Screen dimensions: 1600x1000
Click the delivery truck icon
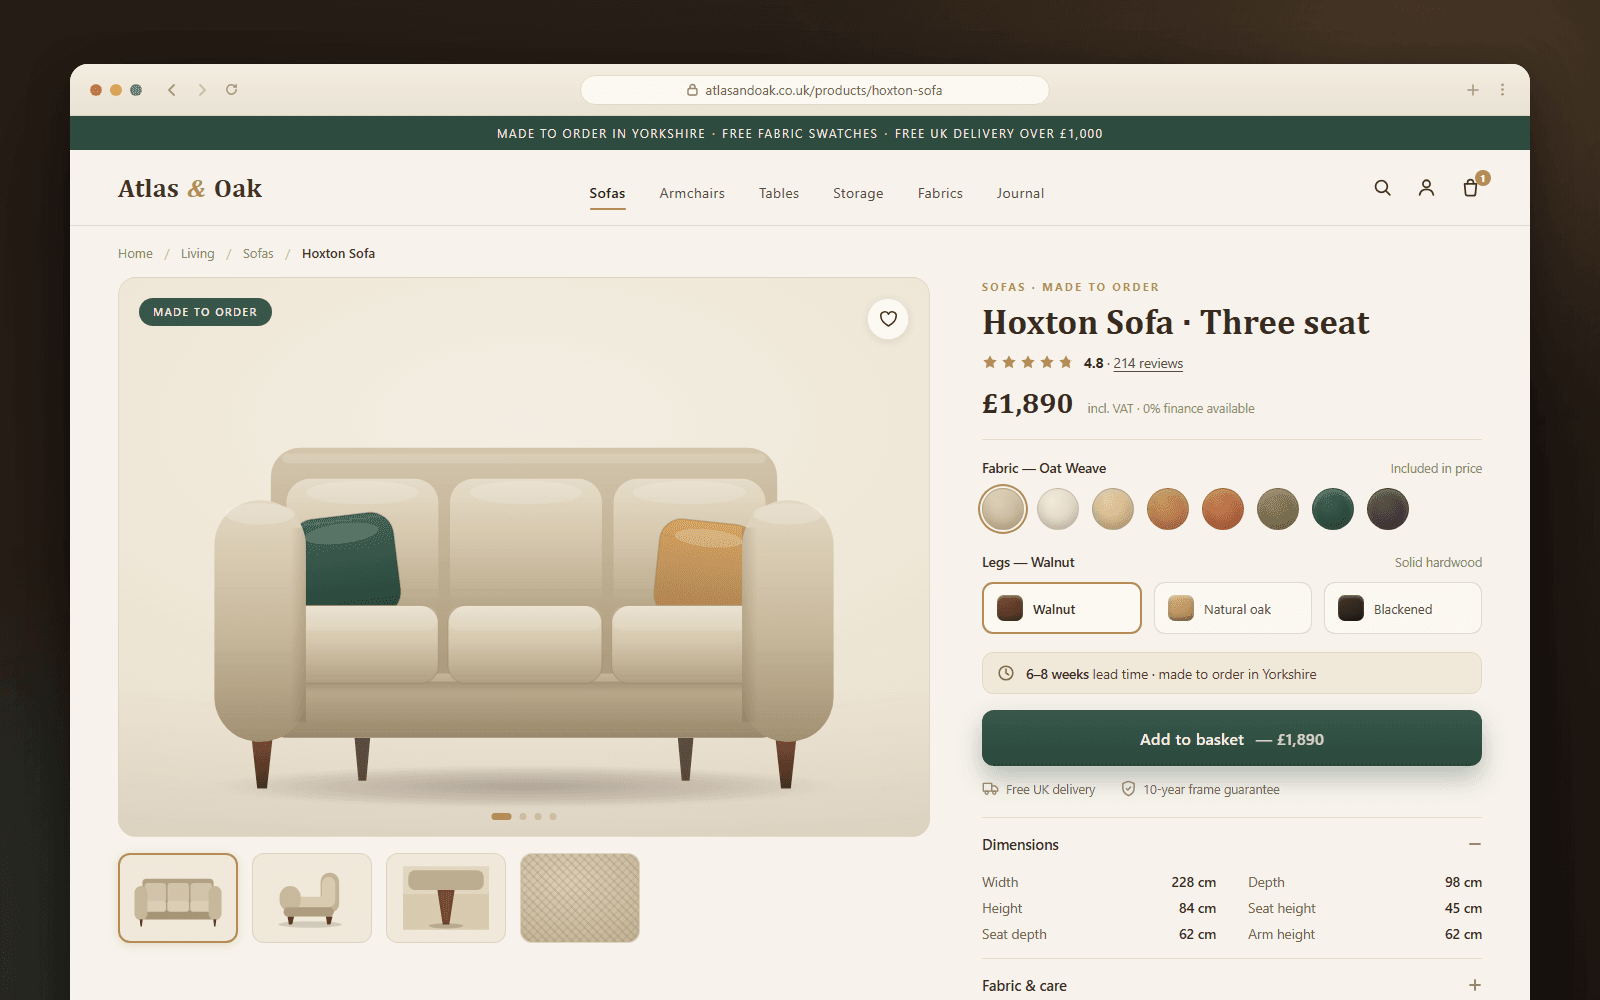click(x=990, y=789)
